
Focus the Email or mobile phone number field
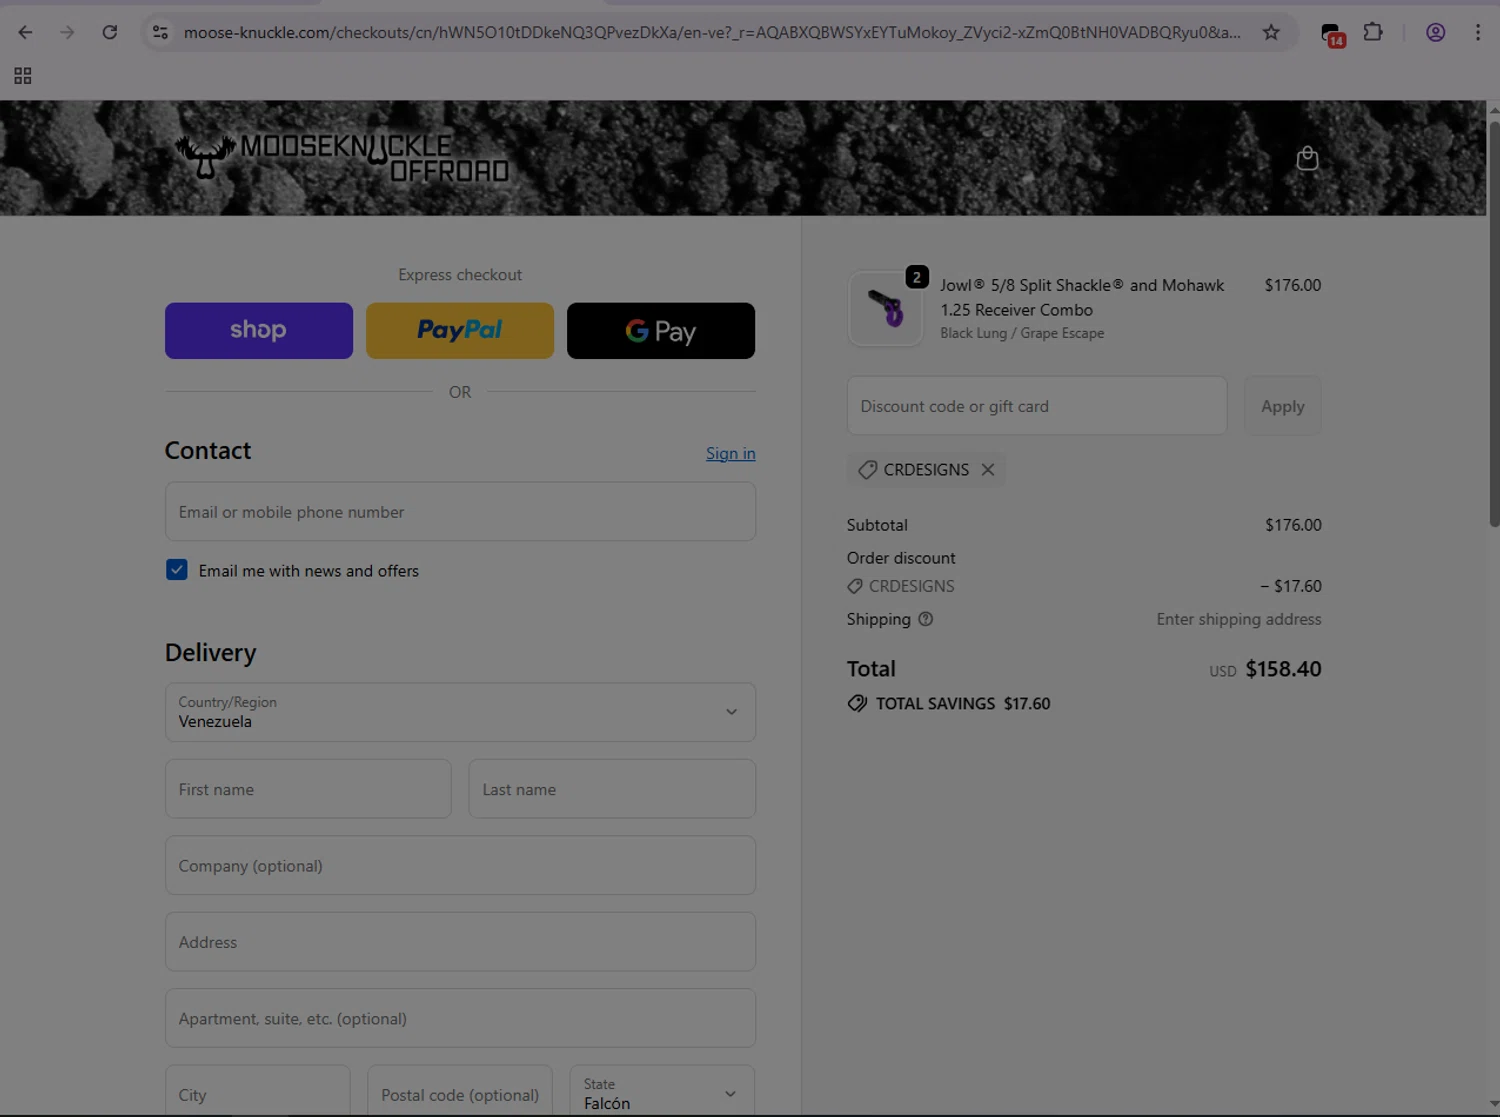(x=460, y=512)
